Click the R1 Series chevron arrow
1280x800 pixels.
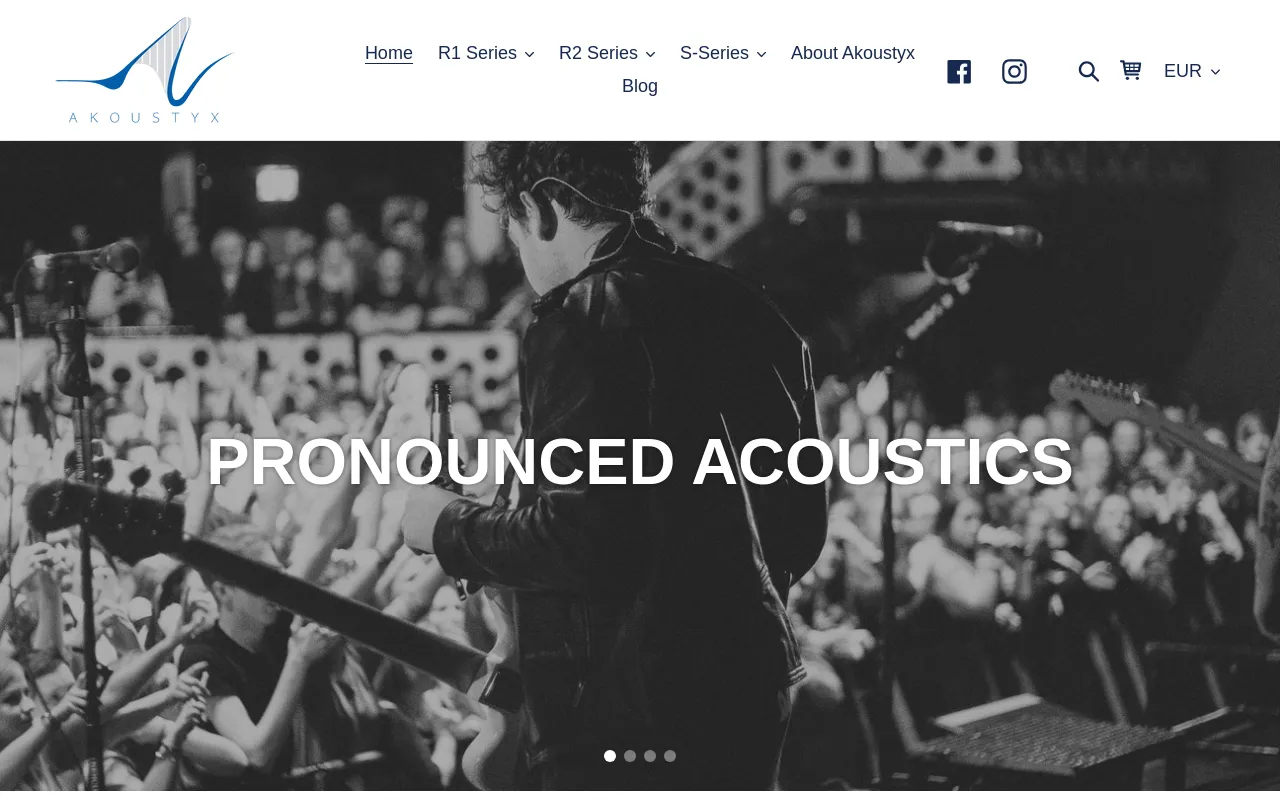pos(529,54)
